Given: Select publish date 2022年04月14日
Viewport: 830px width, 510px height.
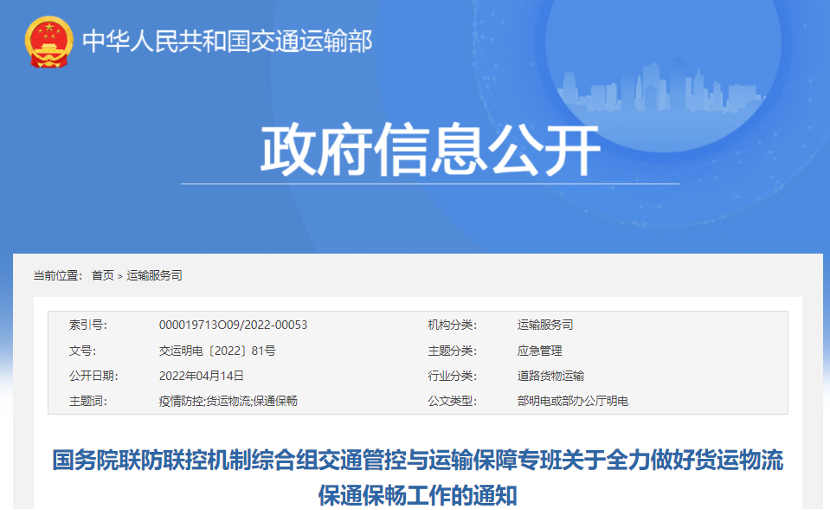Looking at the screenshot, I should pos(201,376).
